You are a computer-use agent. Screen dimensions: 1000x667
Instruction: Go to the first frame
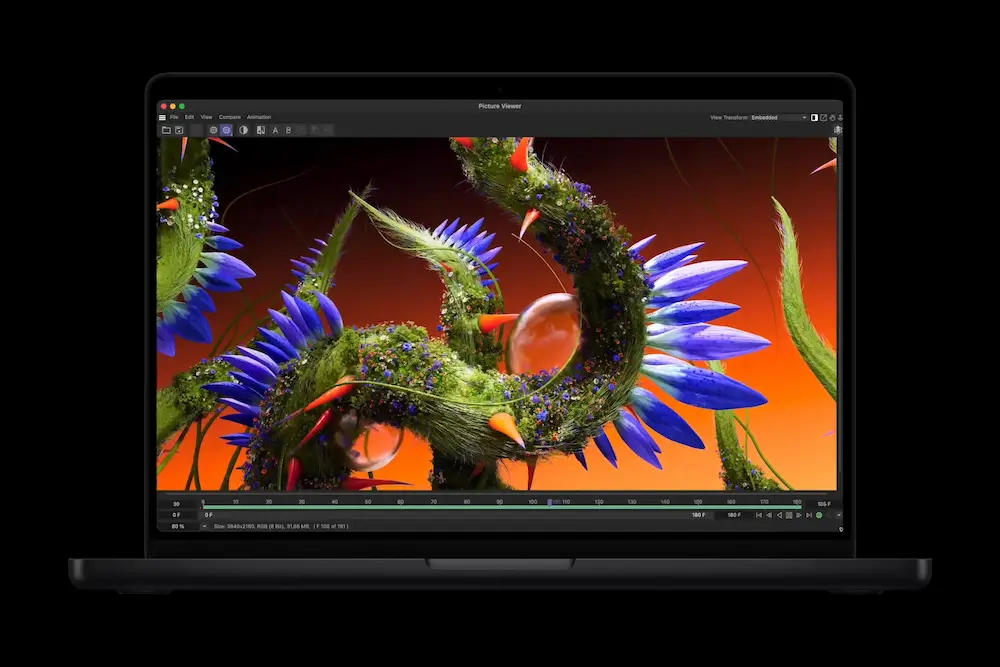click(759, 515)
